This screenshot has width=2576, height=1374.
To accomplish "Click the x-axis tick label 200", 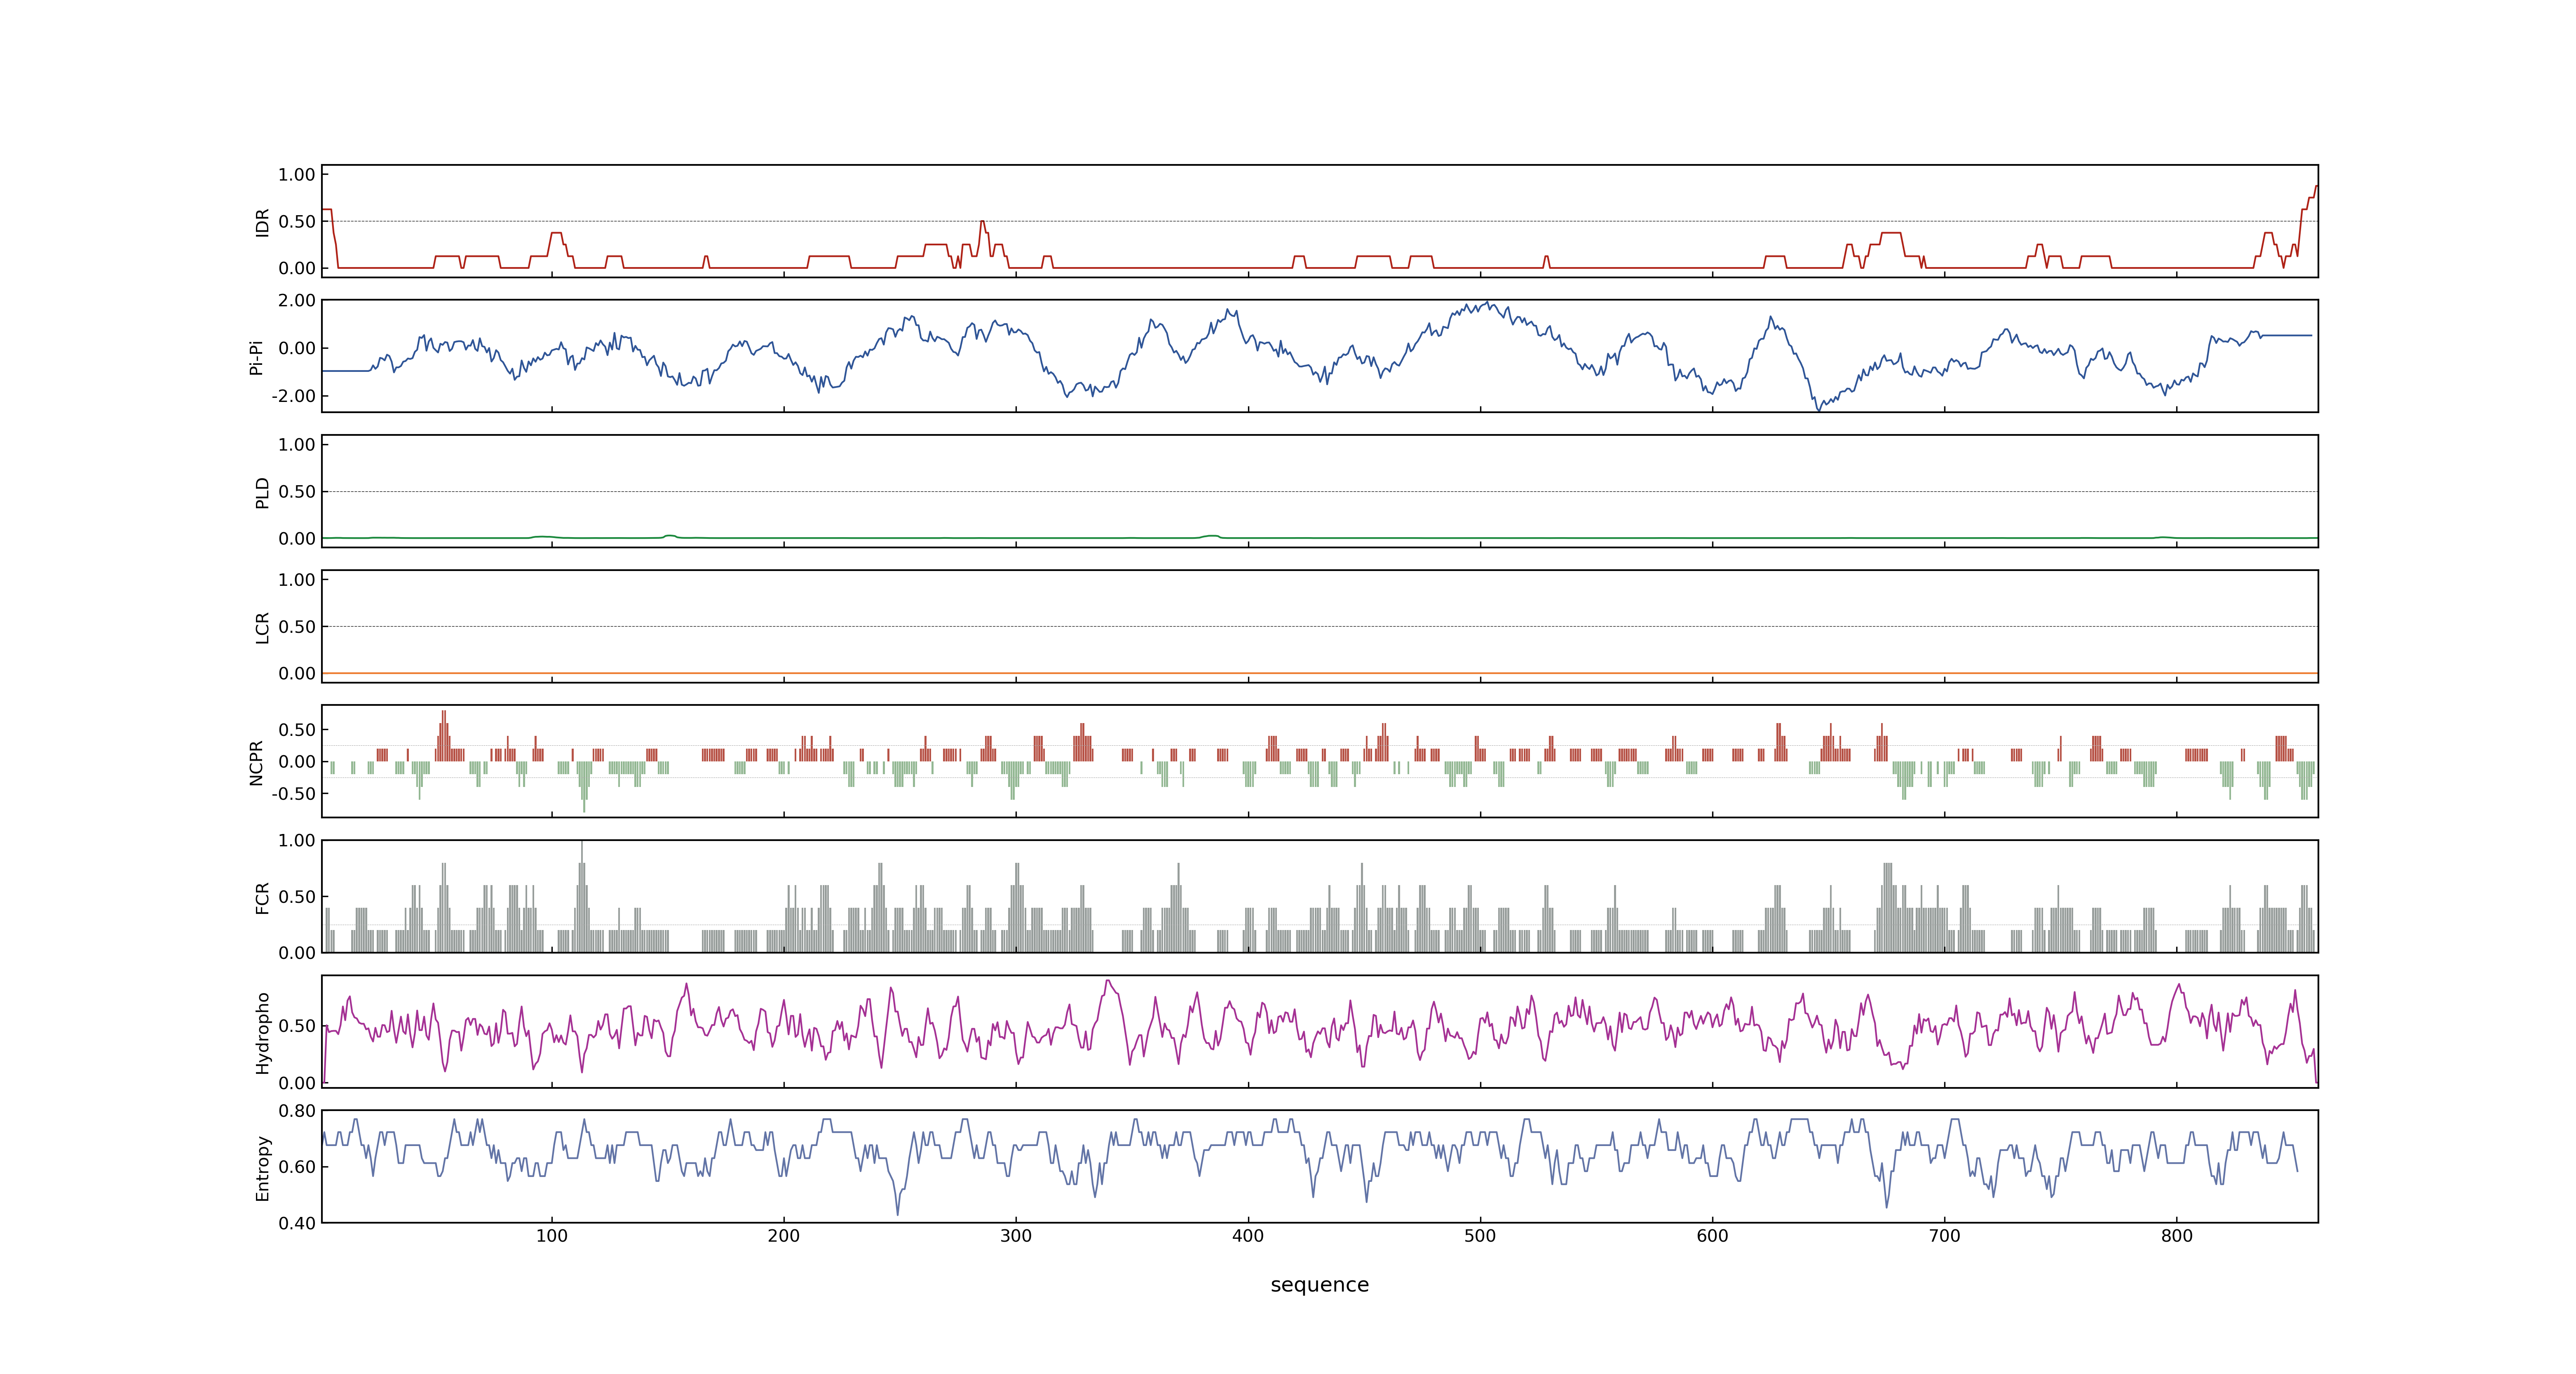I will [x=784, y=1236].
